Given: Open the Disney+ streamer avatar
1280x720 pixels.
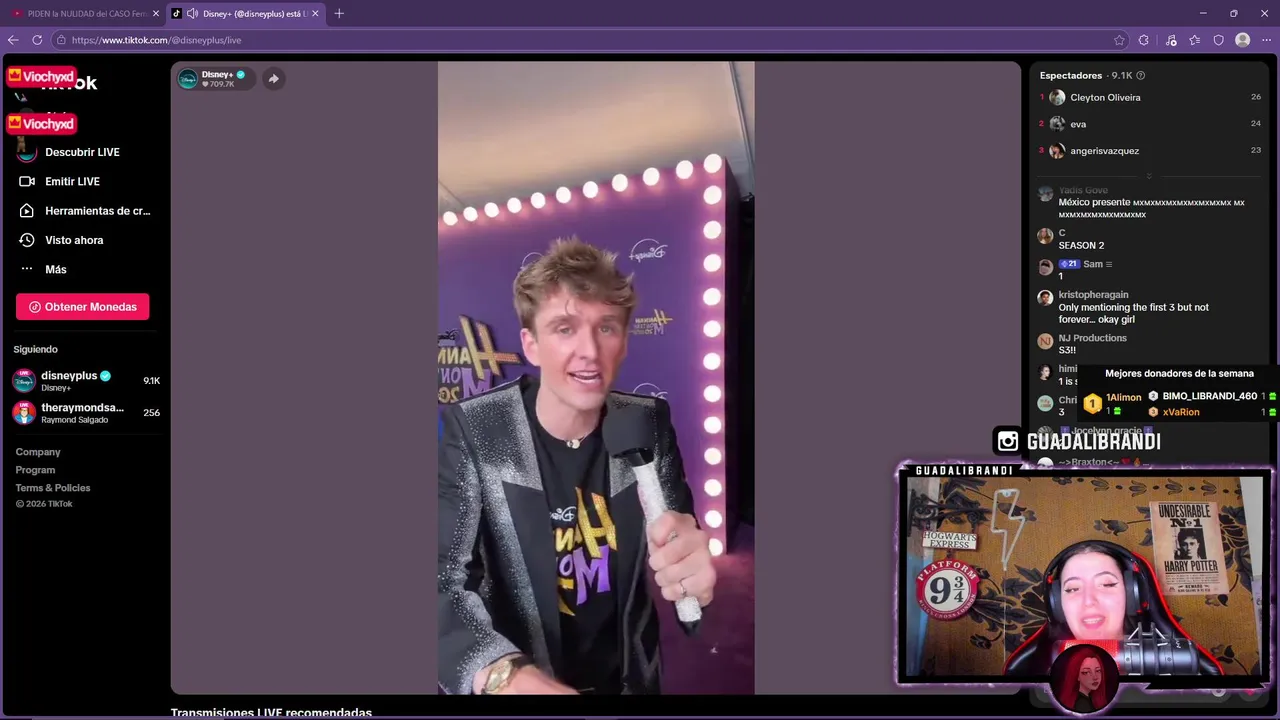Looking at the screenshot, I should tap(188, 79).
